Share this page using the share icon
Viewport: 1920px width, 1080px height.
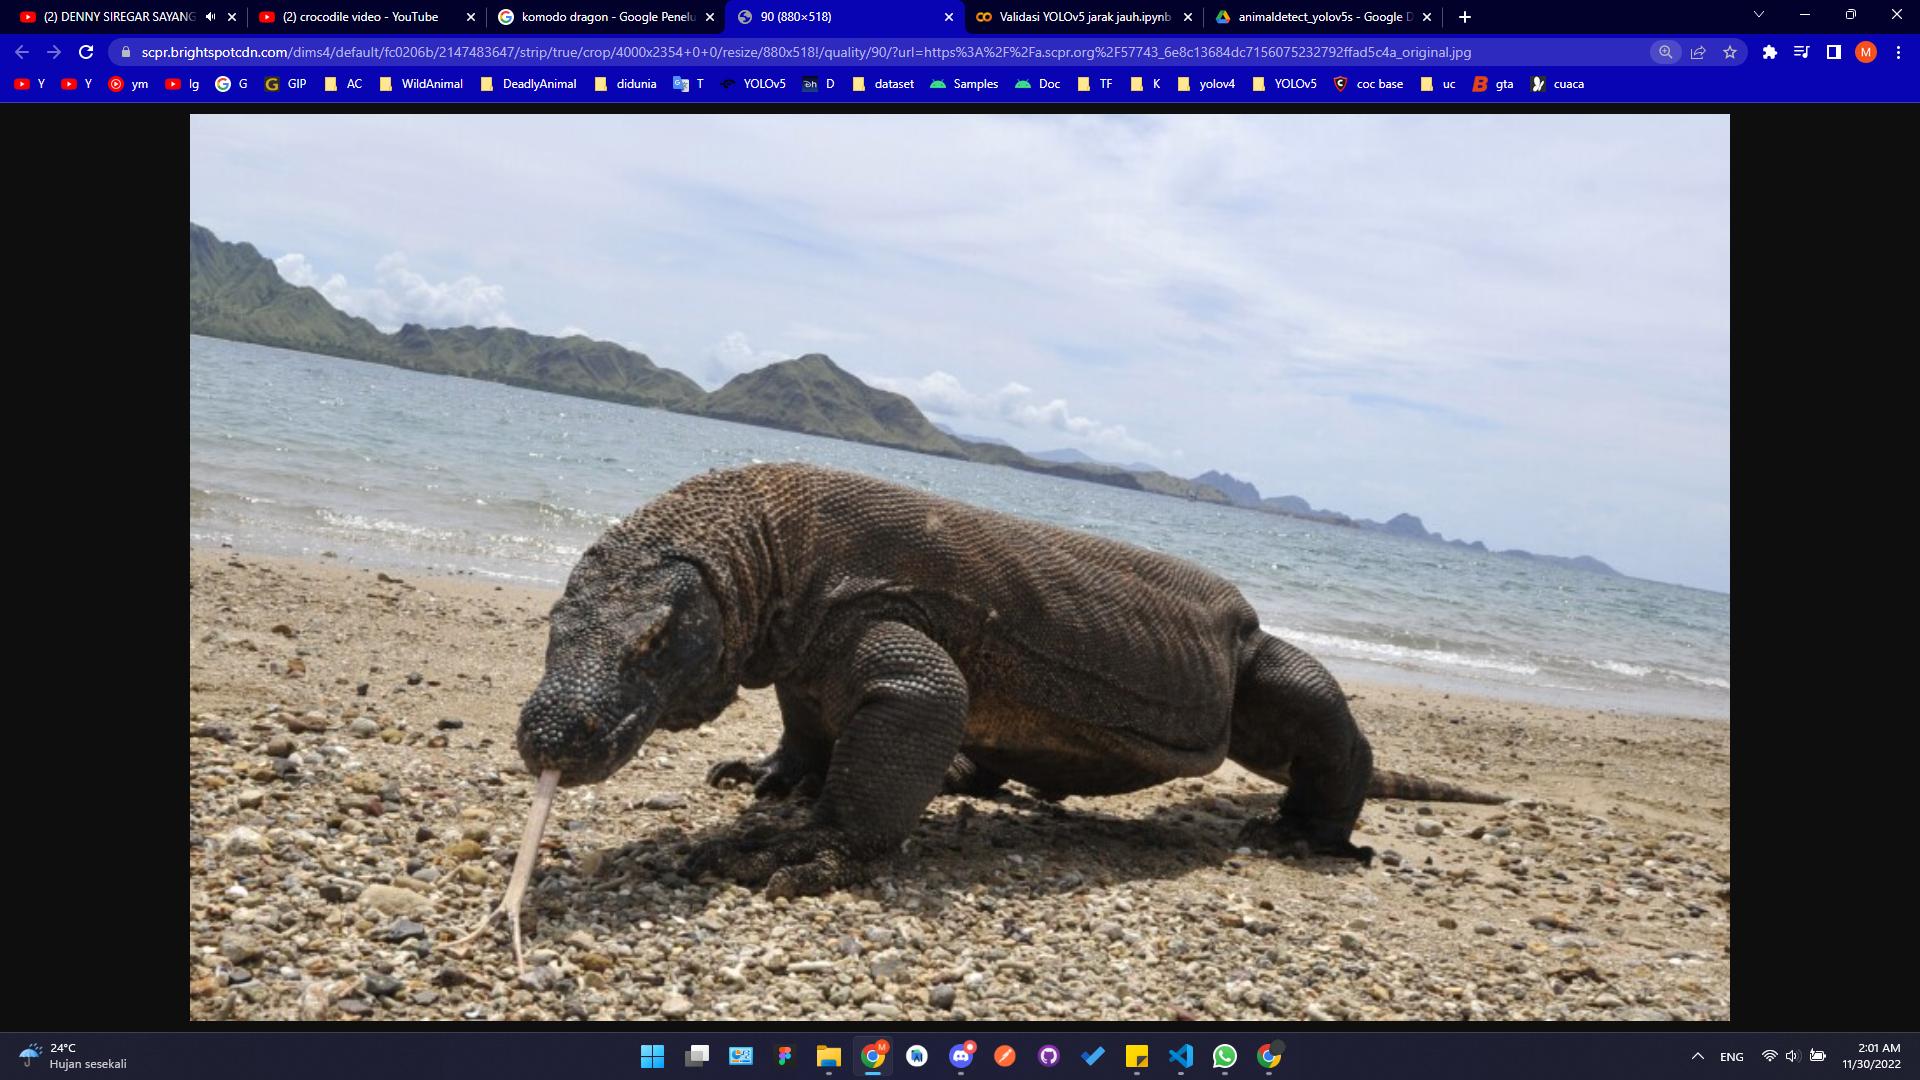coord(1698,52)
